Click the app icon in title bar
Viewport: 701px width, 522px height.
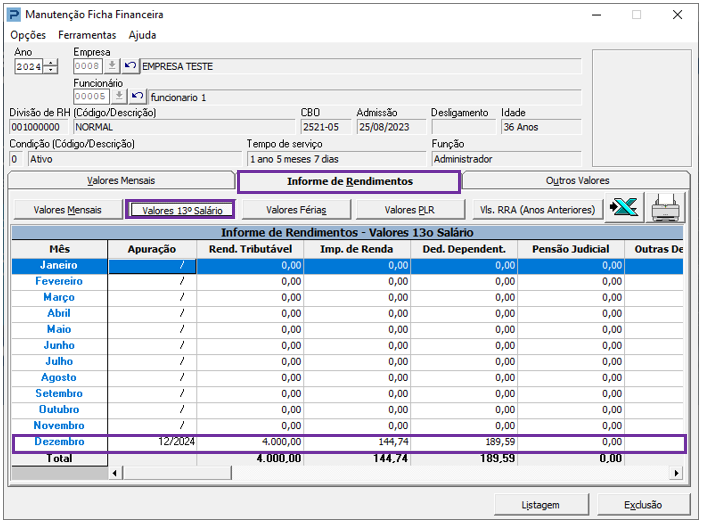pos(13,15)
